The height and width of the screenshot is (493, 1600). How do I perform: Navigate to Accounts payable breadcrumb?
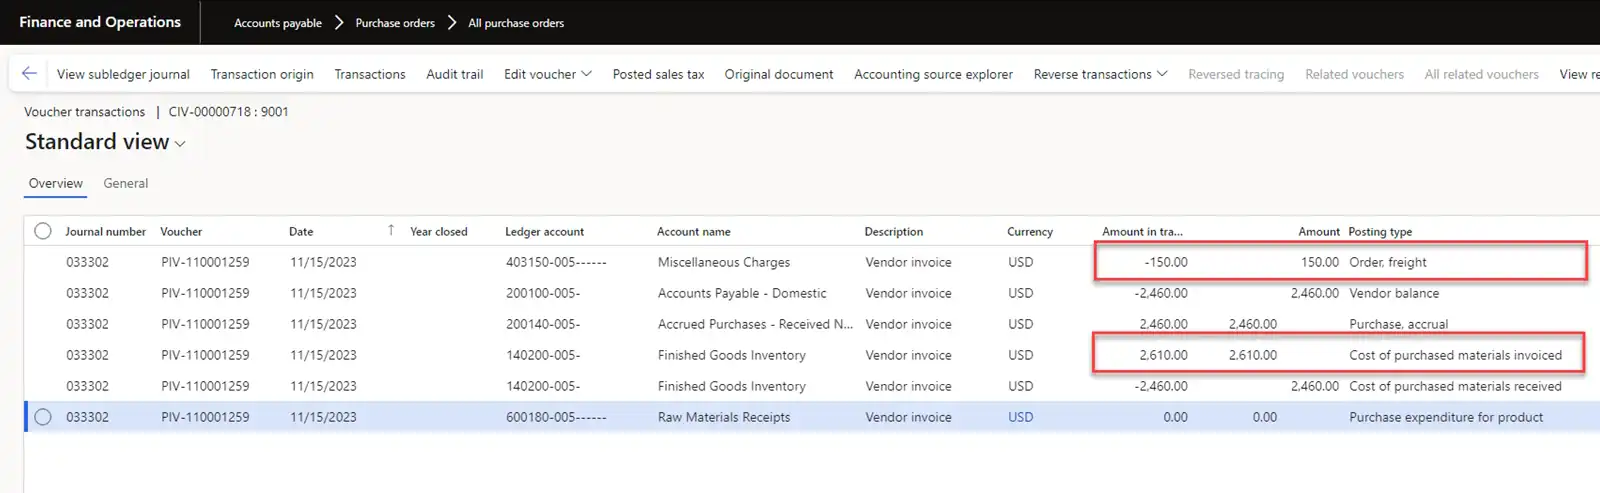[277, 23]
